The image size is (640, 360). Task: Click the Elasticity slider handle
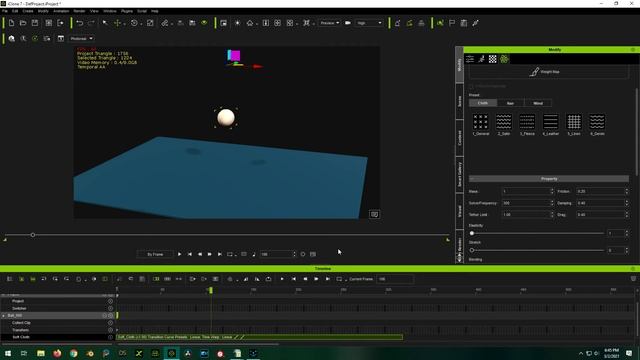(472, 233)
